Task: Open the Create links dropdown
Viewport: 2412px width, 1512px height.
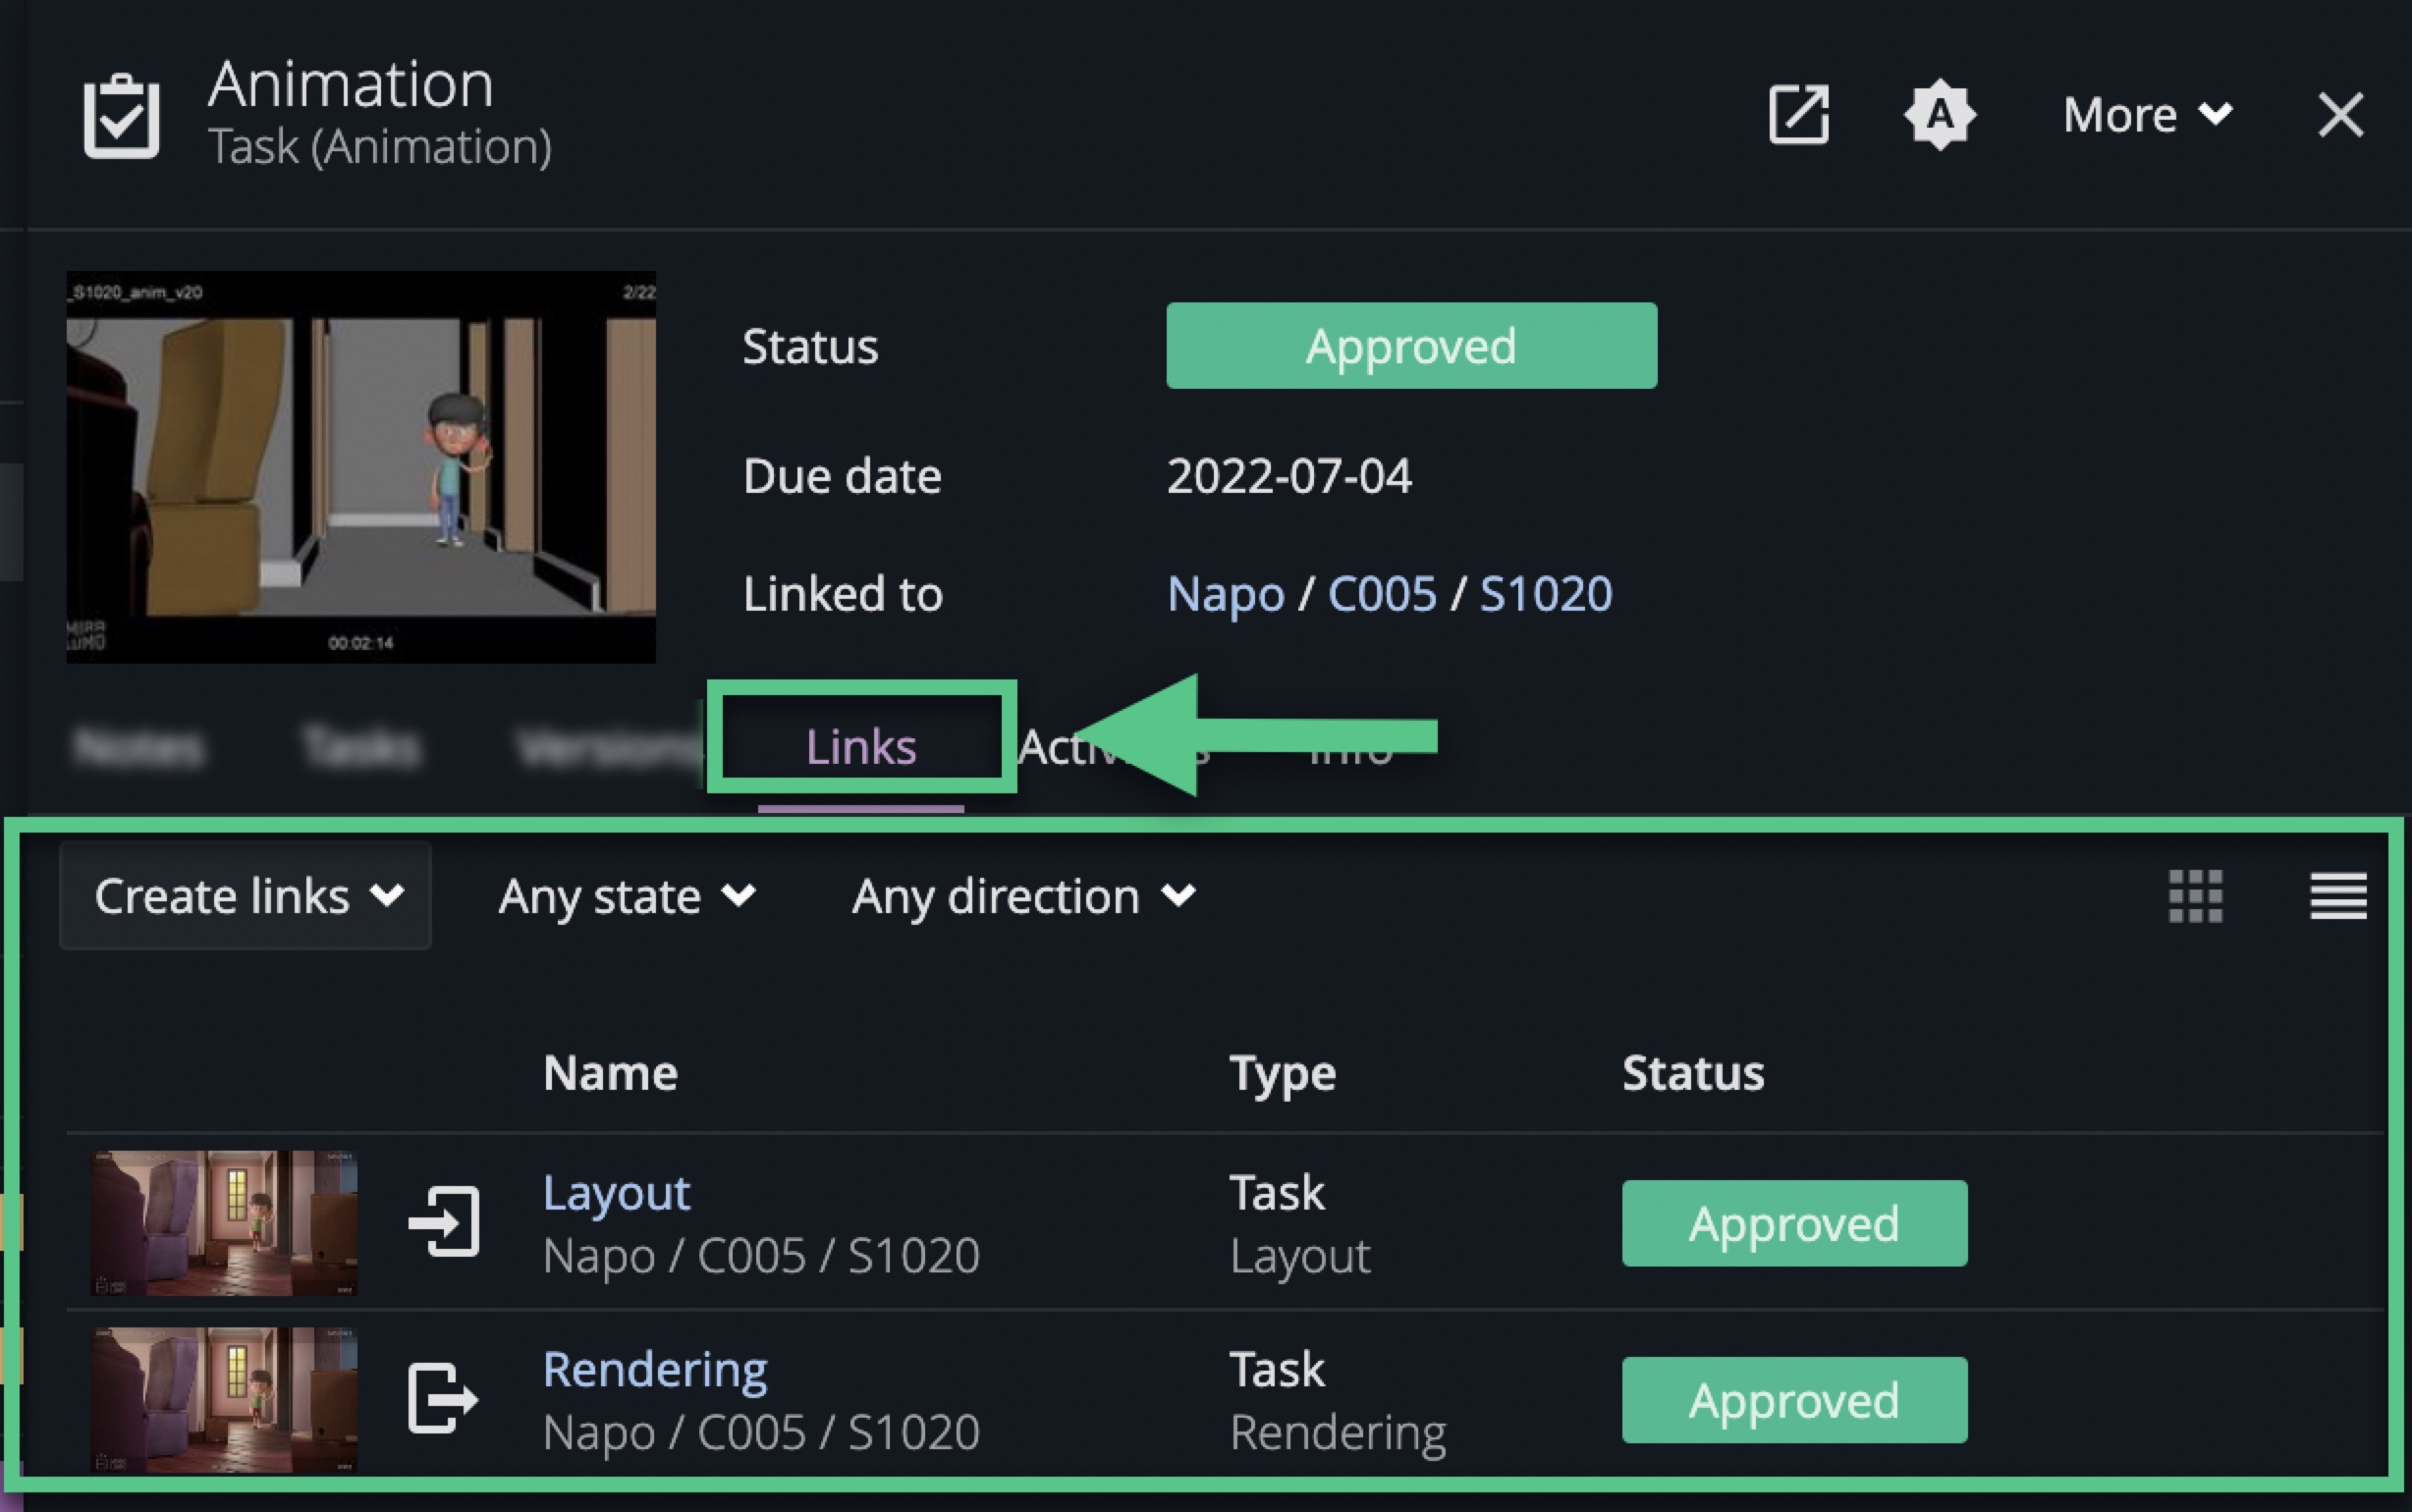Action: point(246,896)
